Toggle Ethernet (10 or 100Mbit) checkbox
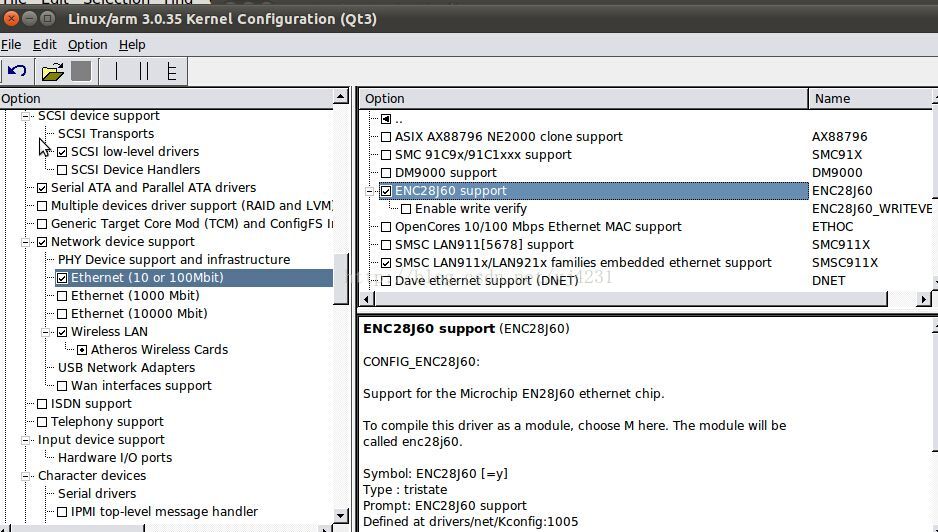This screenshot has height=532, width=938. [62, 278]
